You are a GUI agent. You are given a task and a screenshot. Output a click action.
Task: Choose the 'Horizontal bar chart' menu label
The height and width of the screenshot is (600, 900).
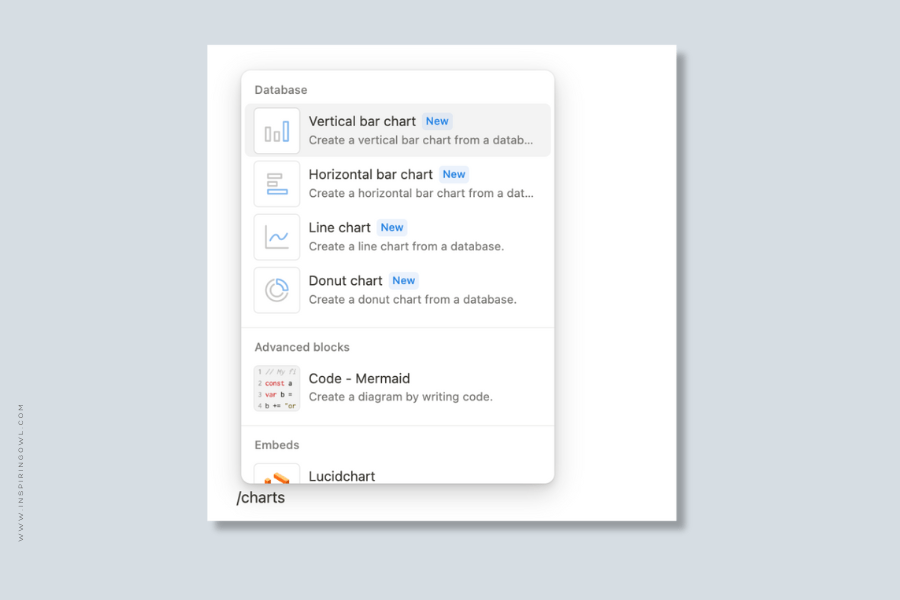pyautogui.click(x=370, y=174)
